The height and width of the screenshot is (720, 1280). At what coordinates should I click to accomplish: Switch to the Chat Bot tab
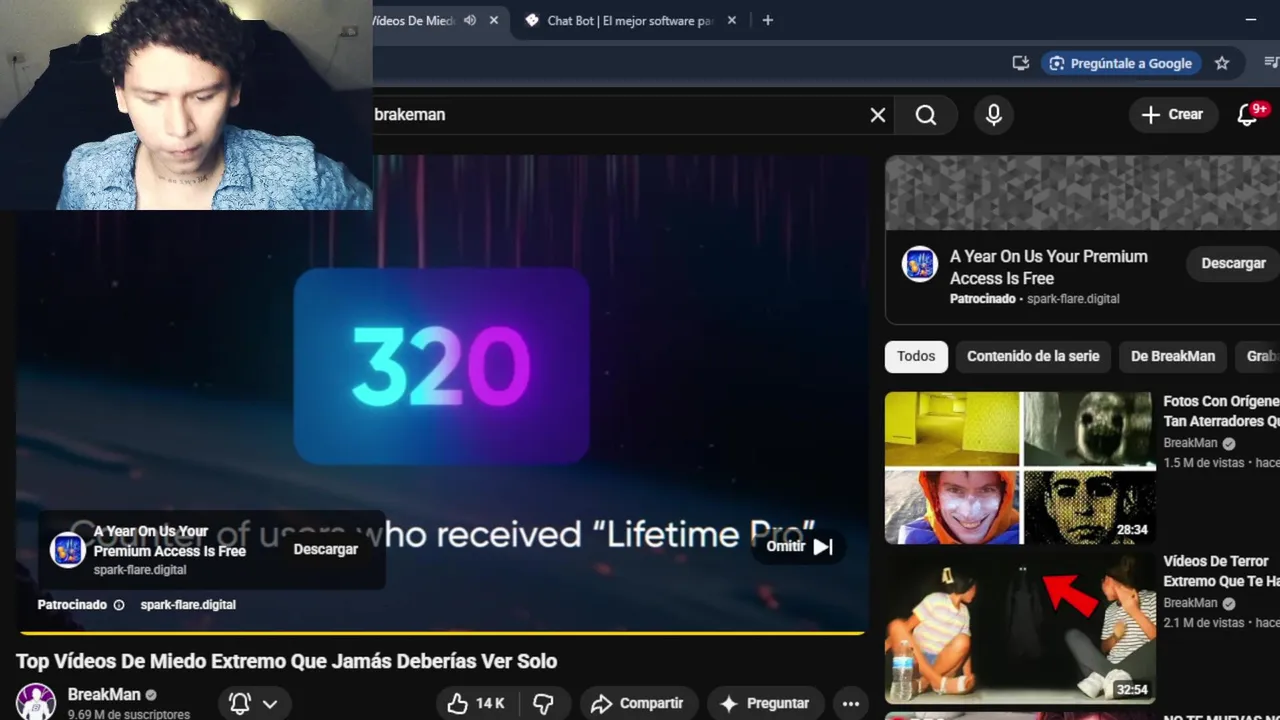[631, 20]
